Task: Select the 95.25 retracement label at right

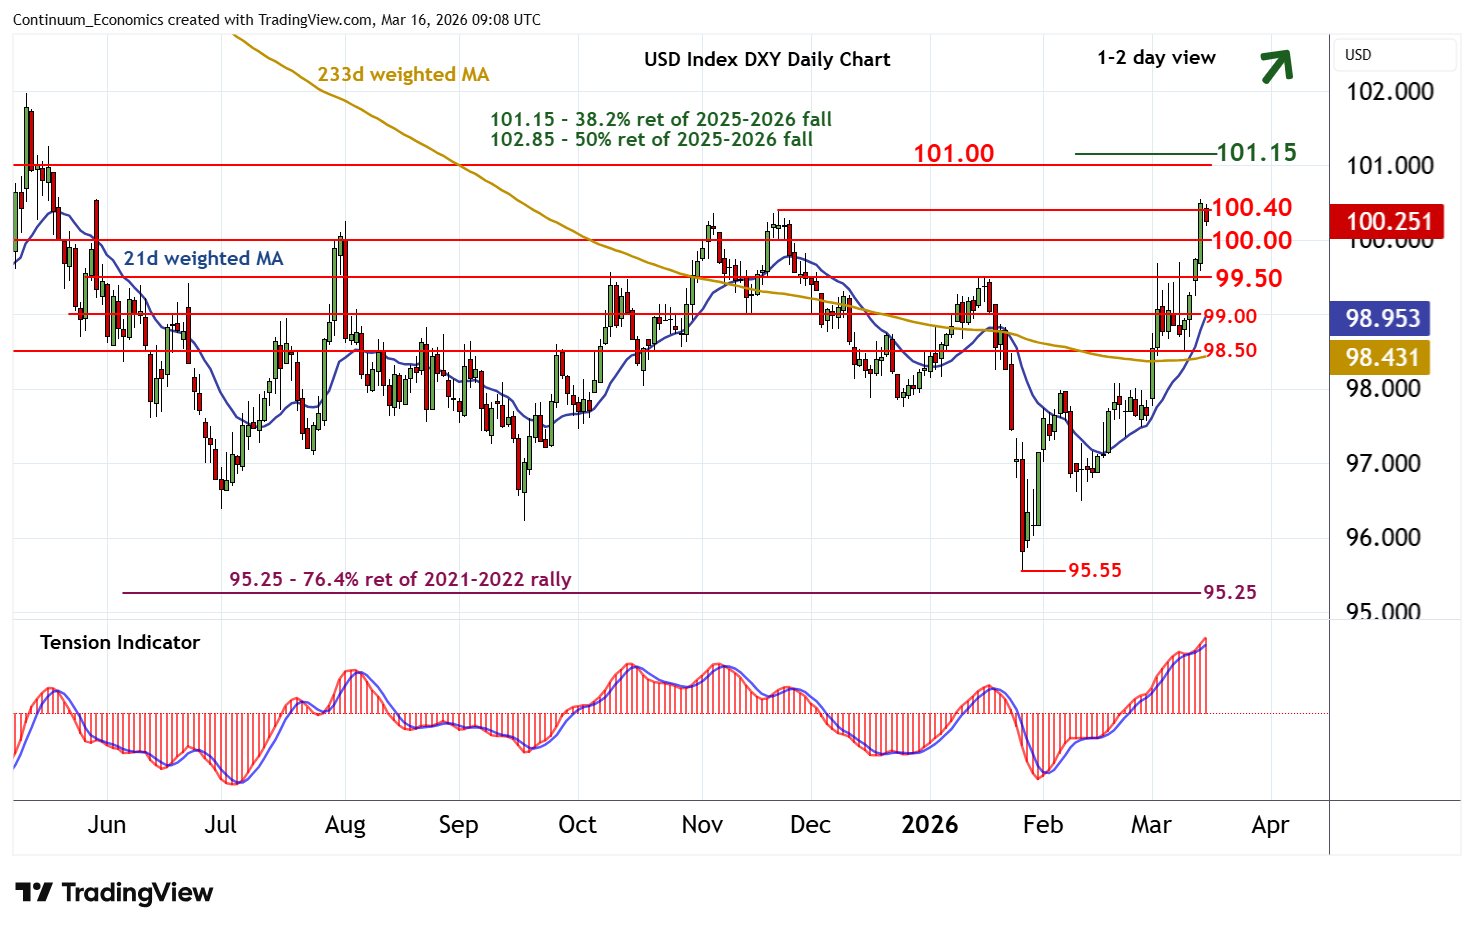Action: pyautogui.click(x=1229, y=593)
